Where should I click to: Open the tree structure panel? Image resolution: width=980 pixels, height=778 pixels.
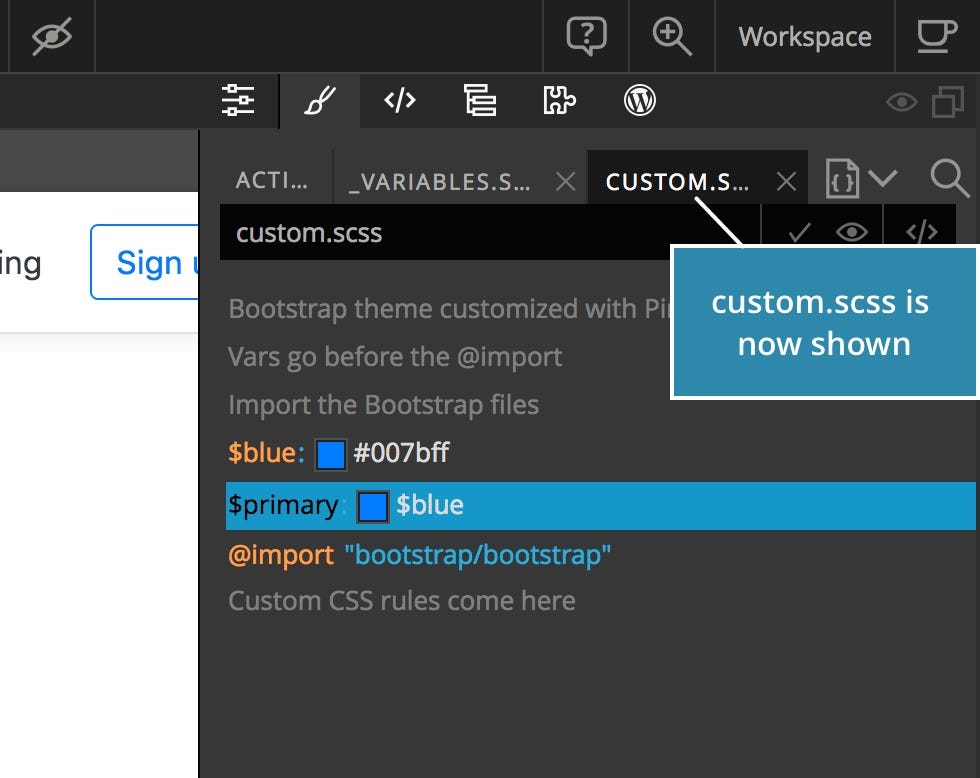[479, 100]
